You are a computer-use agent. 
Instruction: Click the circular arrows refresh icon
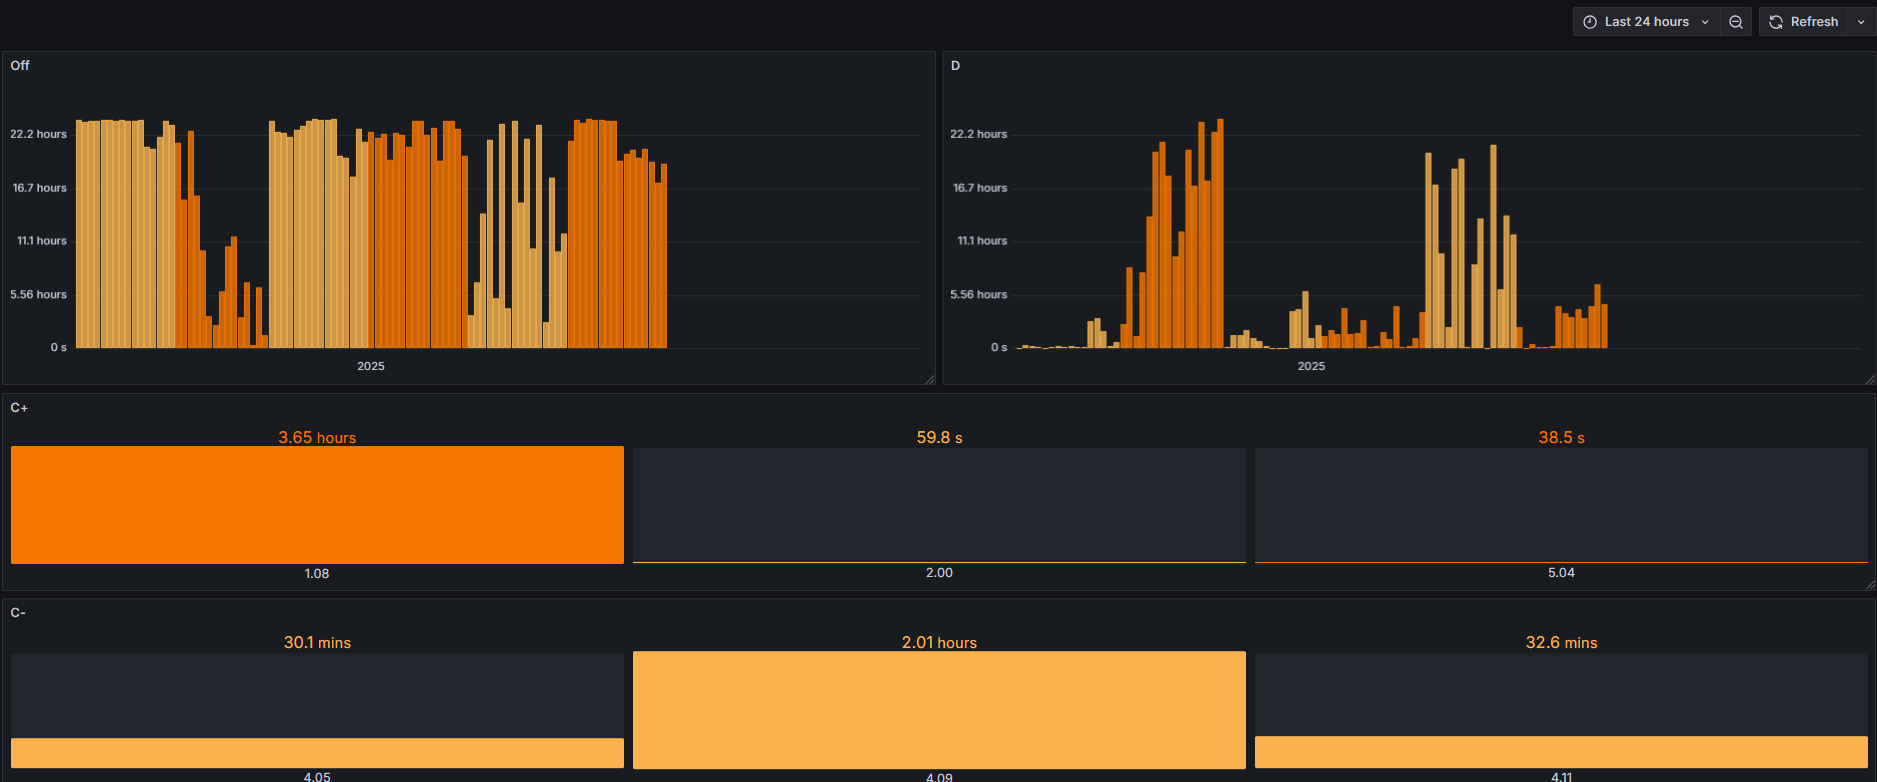click(x=1776, y=22)
